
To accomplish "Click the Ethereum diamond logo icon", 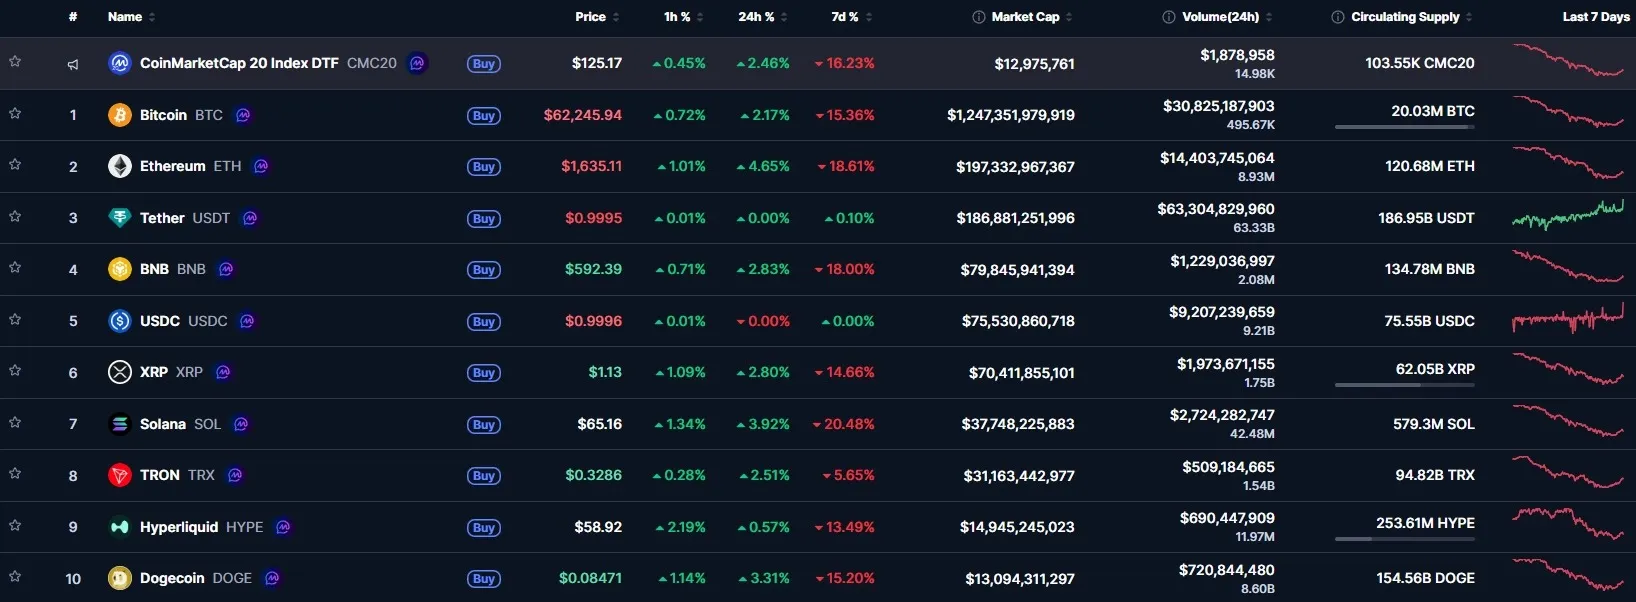I will tap(120, 166).
